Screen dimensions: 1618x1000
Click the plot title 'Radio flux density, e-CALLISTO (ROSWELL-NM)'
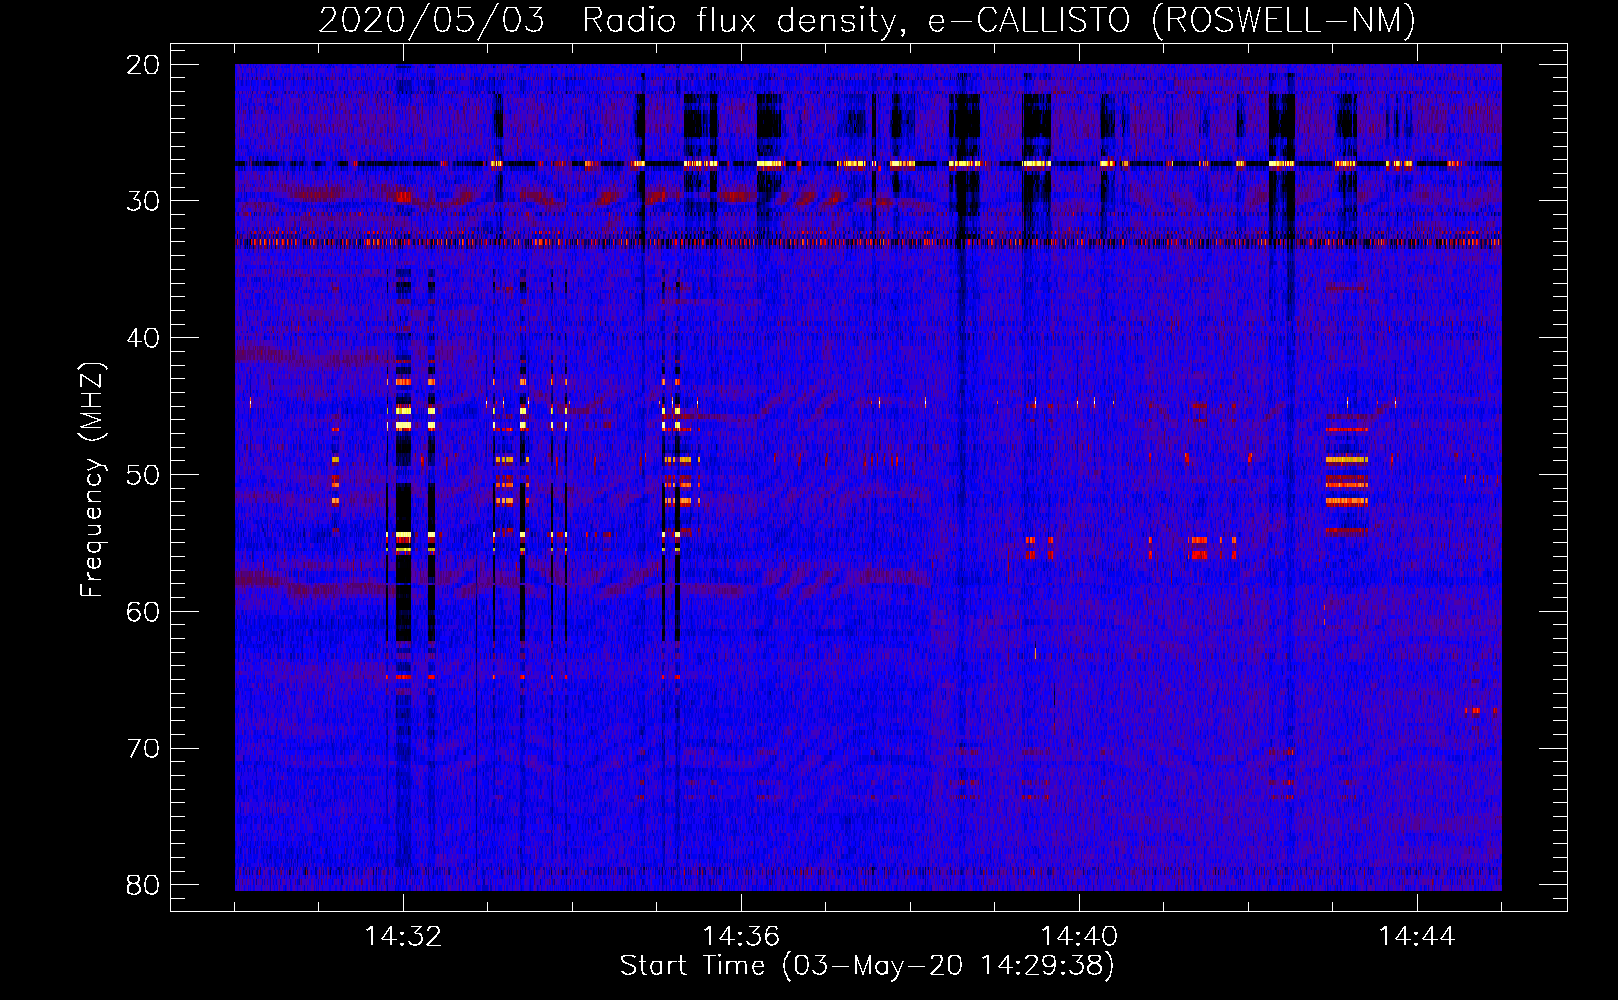click(999, 20)
